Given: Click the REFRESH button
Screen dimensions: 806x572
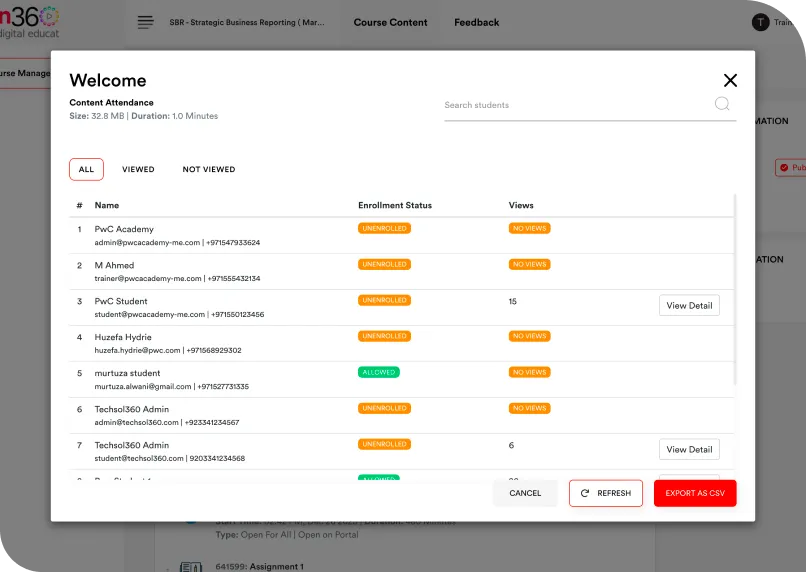Looking at the screenshot, I should [x=606, y=493].
